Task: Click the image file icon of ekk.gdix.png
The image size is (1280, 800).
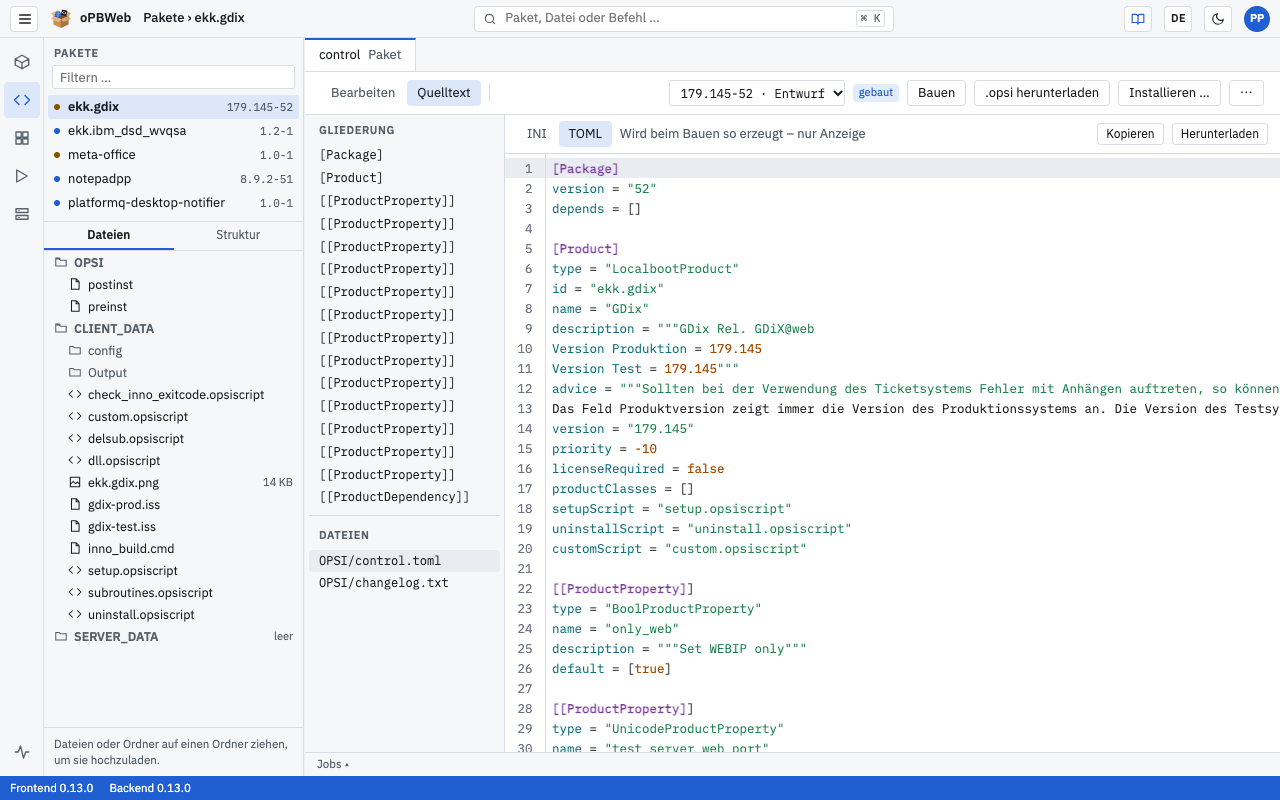Action: (x=75, y=482)
